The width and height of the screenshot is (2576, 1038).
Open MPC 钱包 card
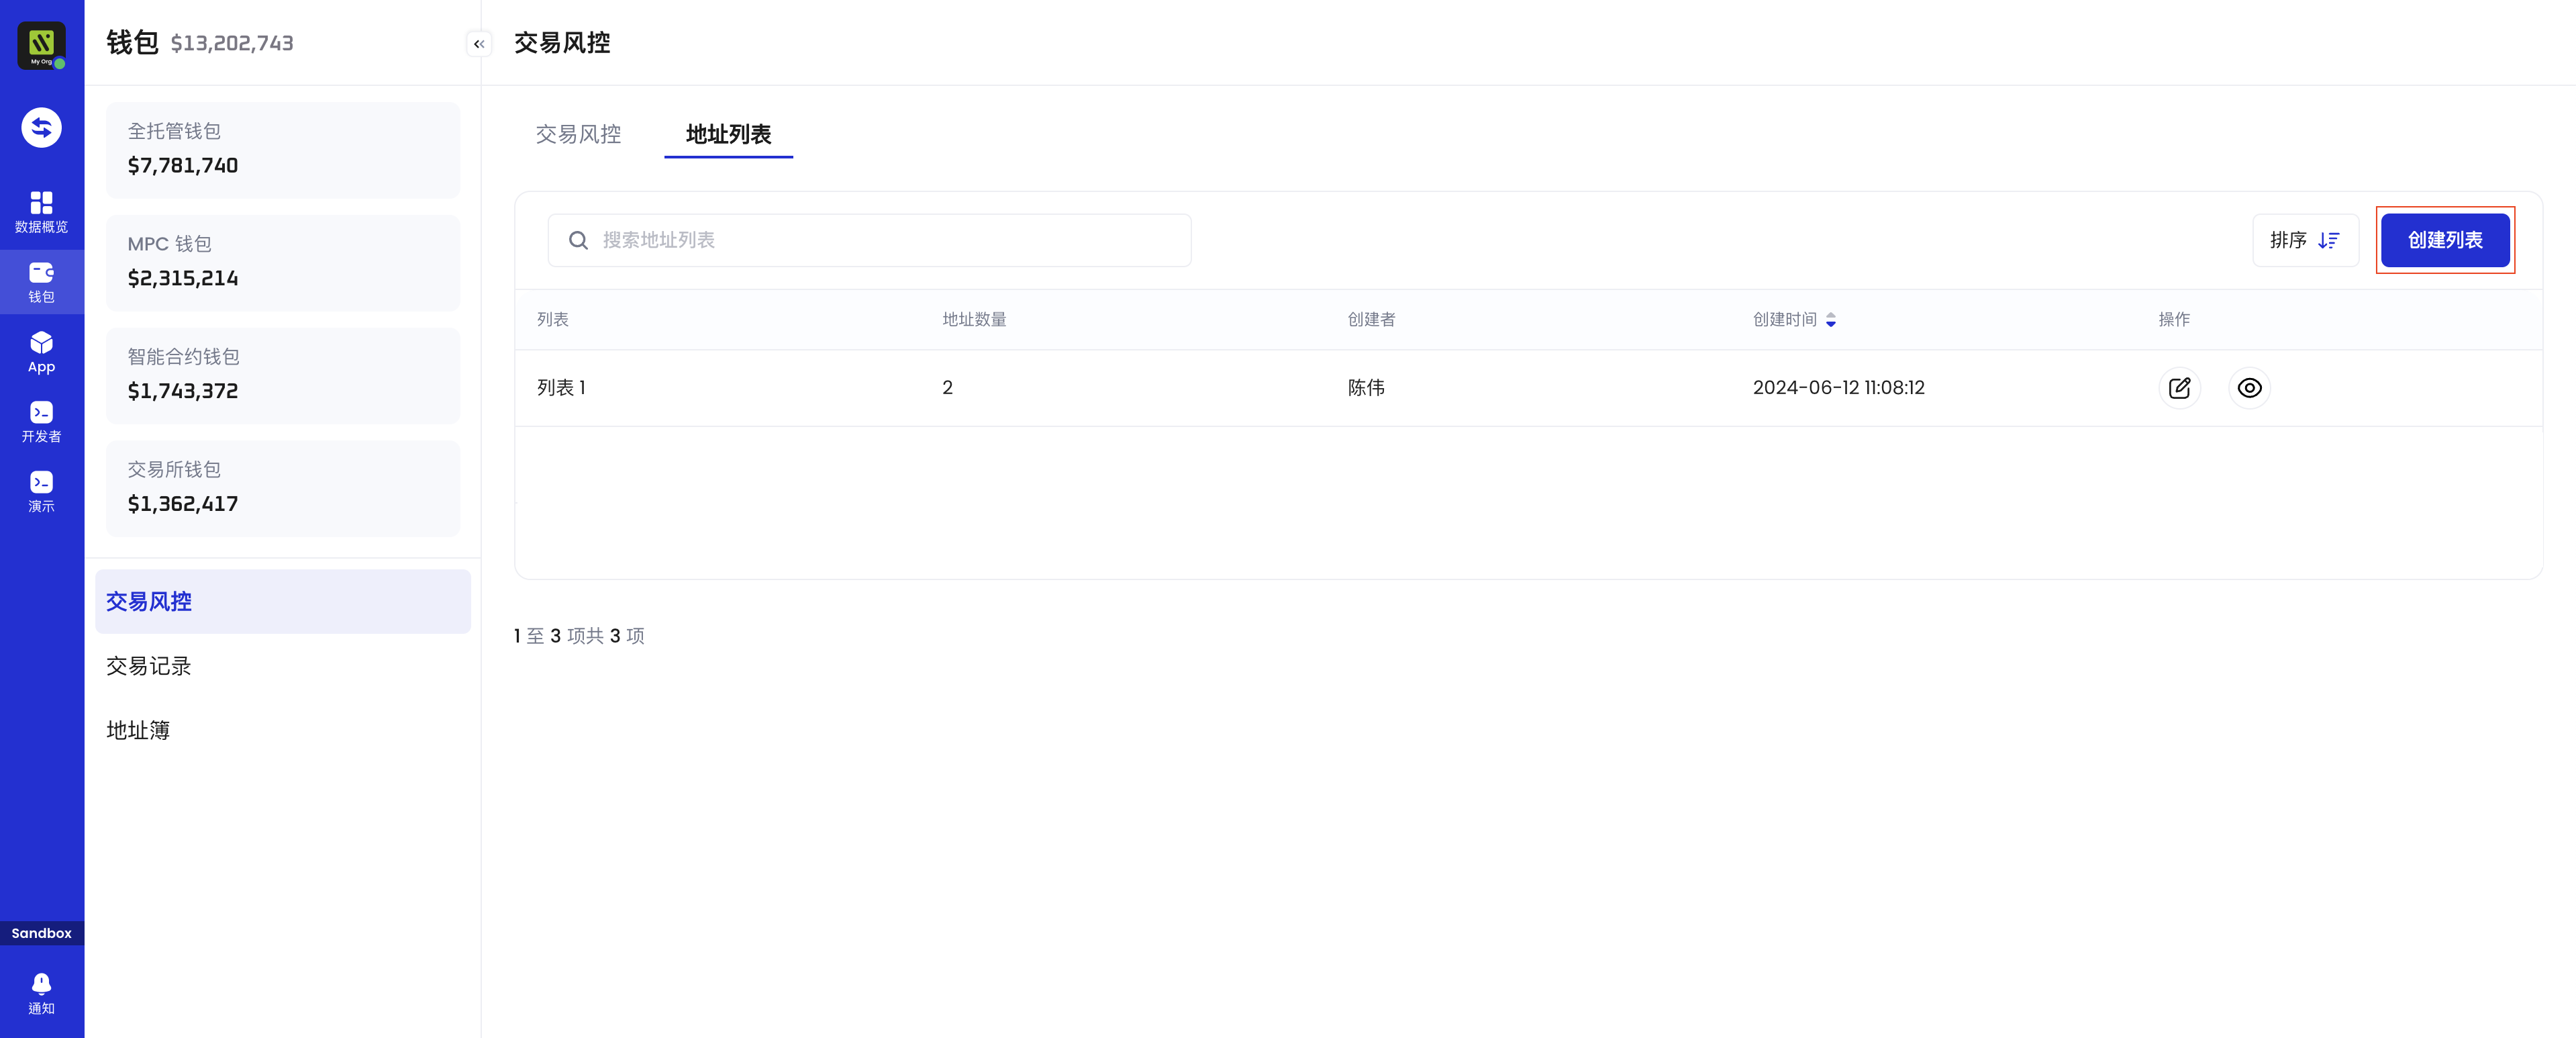click(x=283, y=263)
